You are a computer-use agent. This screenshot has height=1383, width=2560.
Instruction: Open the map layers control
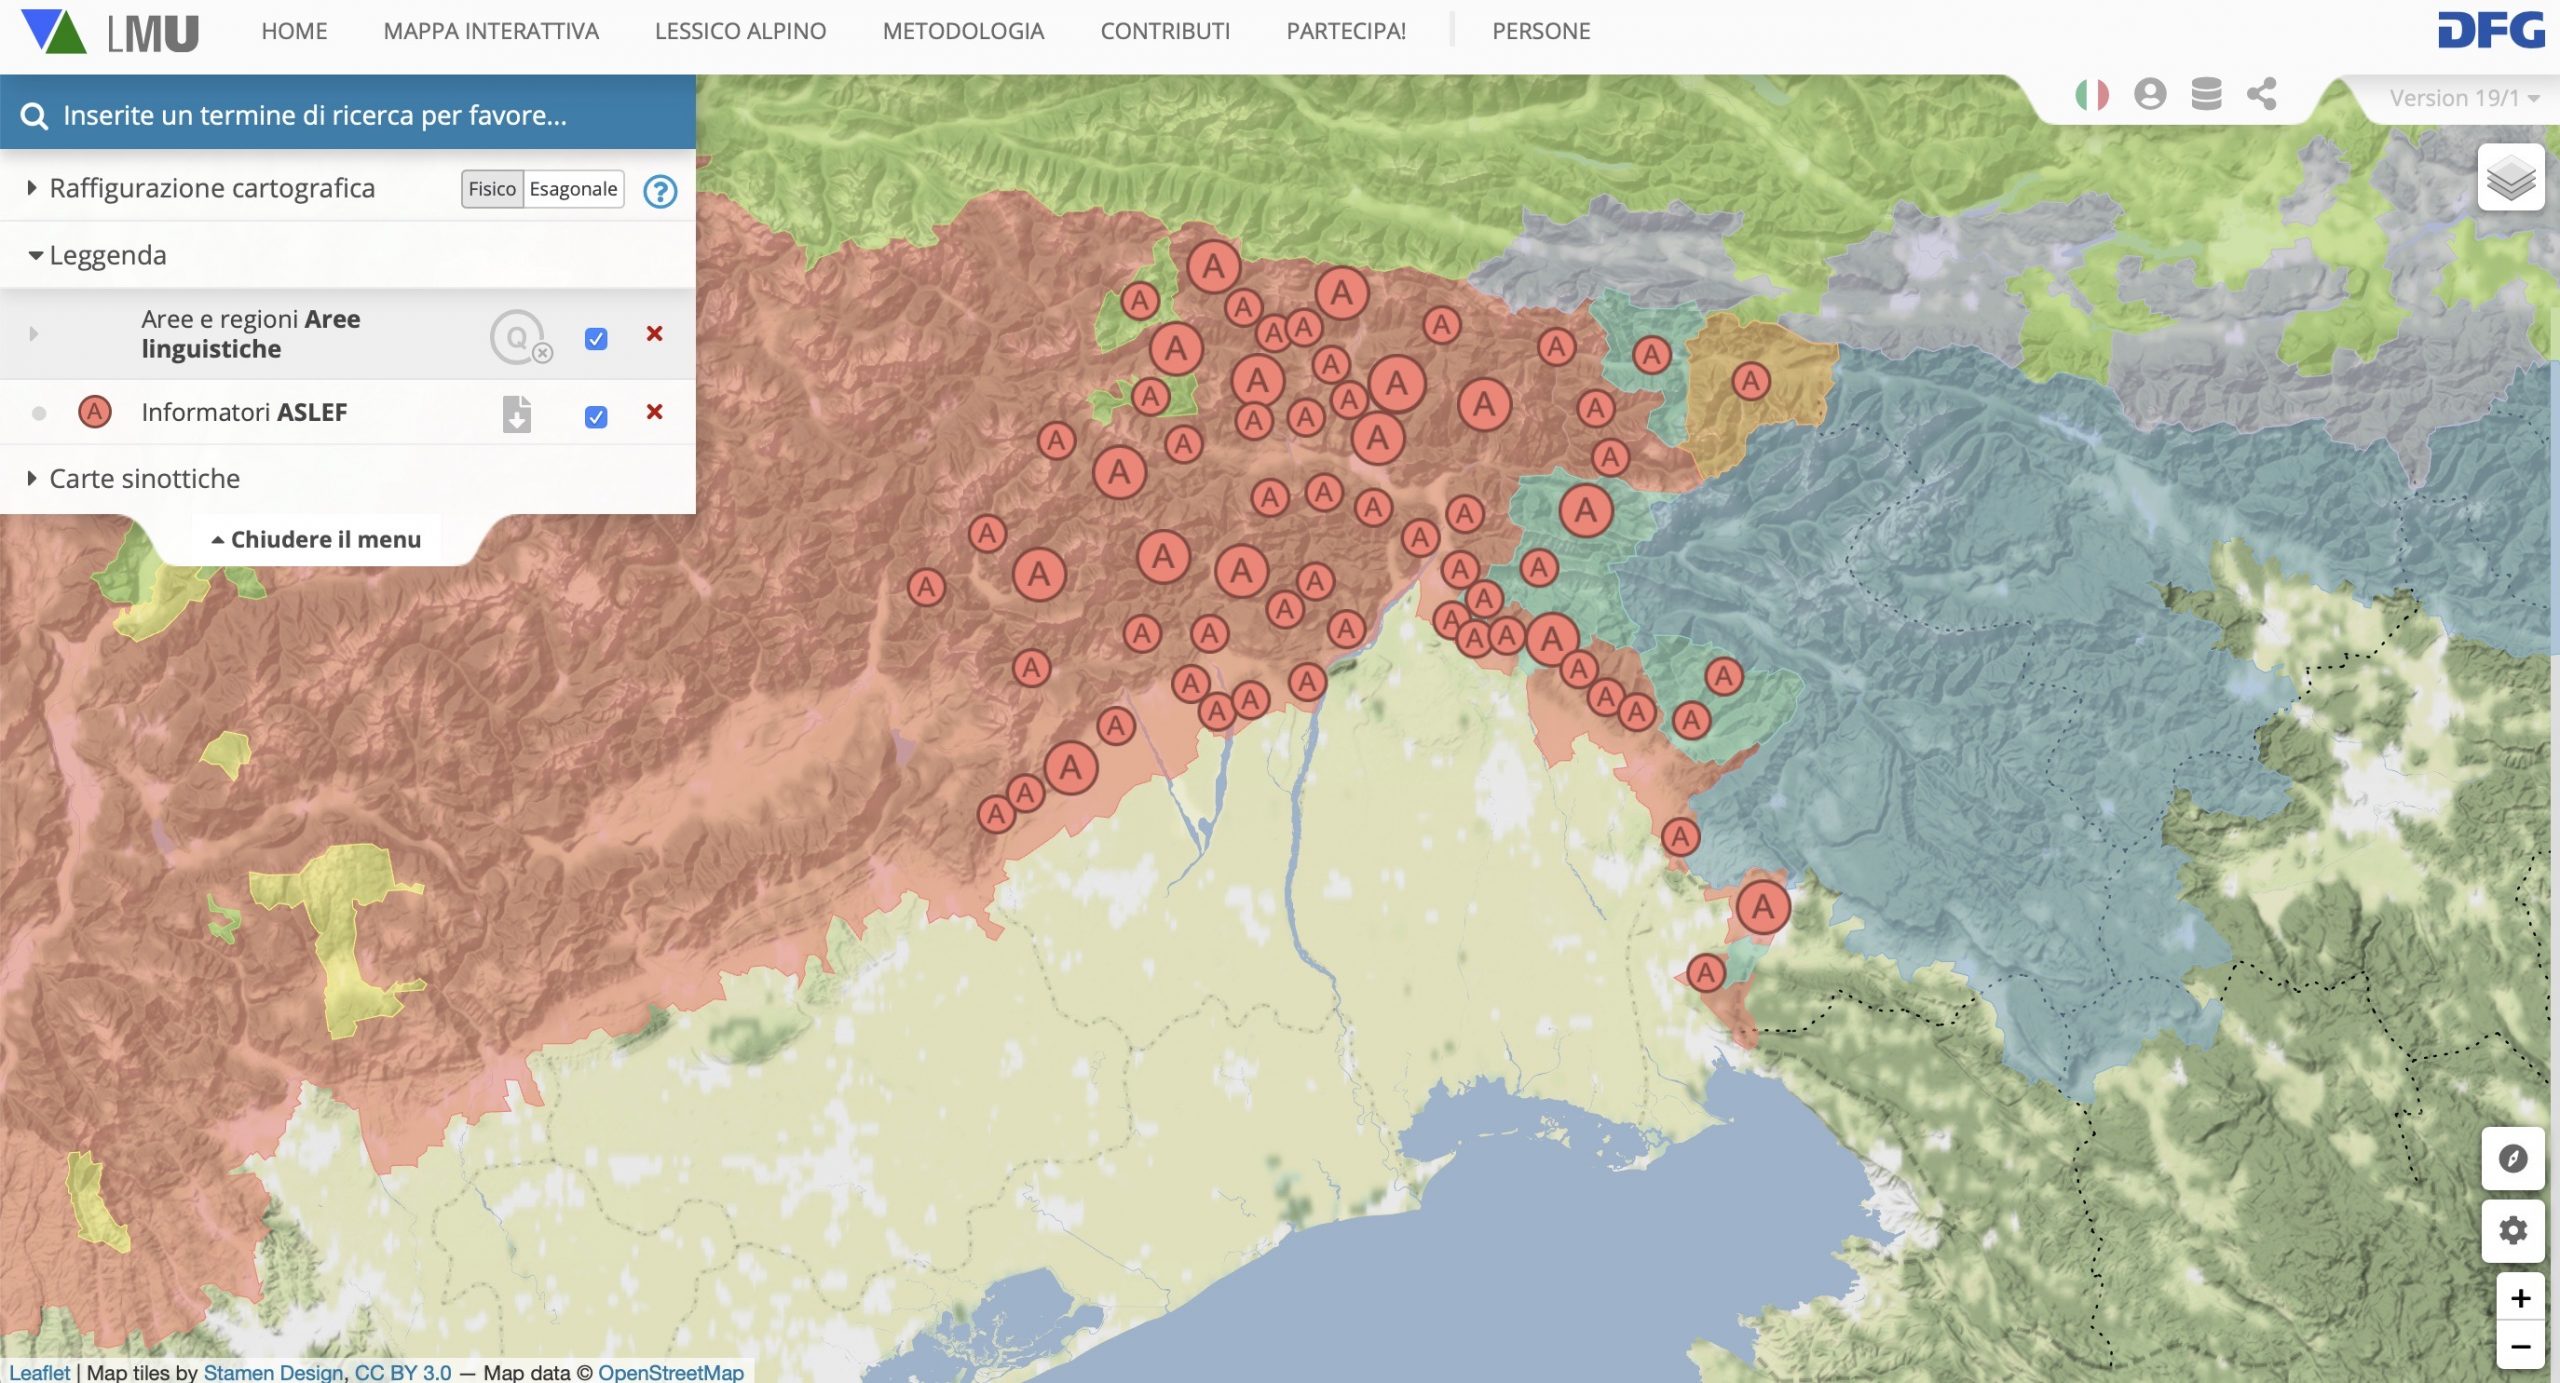point(2510,178)
